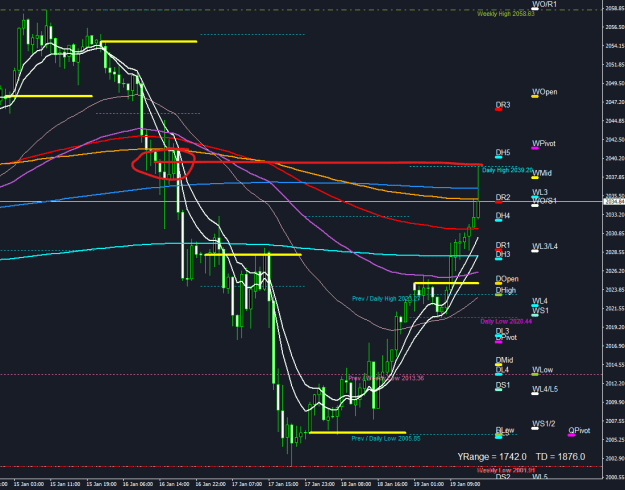Click the 2047.20 price scale value

point(615,102)
